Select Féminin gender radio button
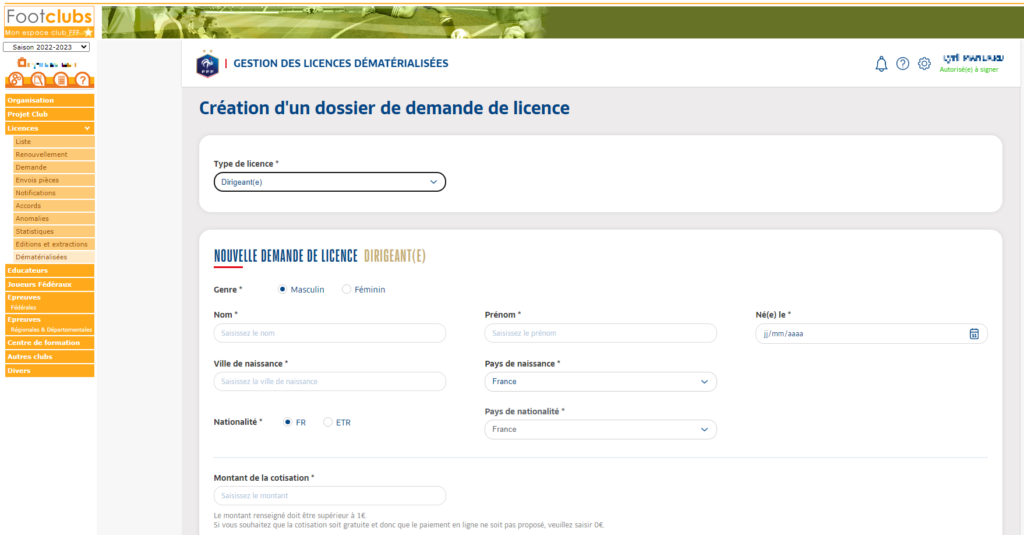Viewport: 1024px width, 535px height. 346,289
